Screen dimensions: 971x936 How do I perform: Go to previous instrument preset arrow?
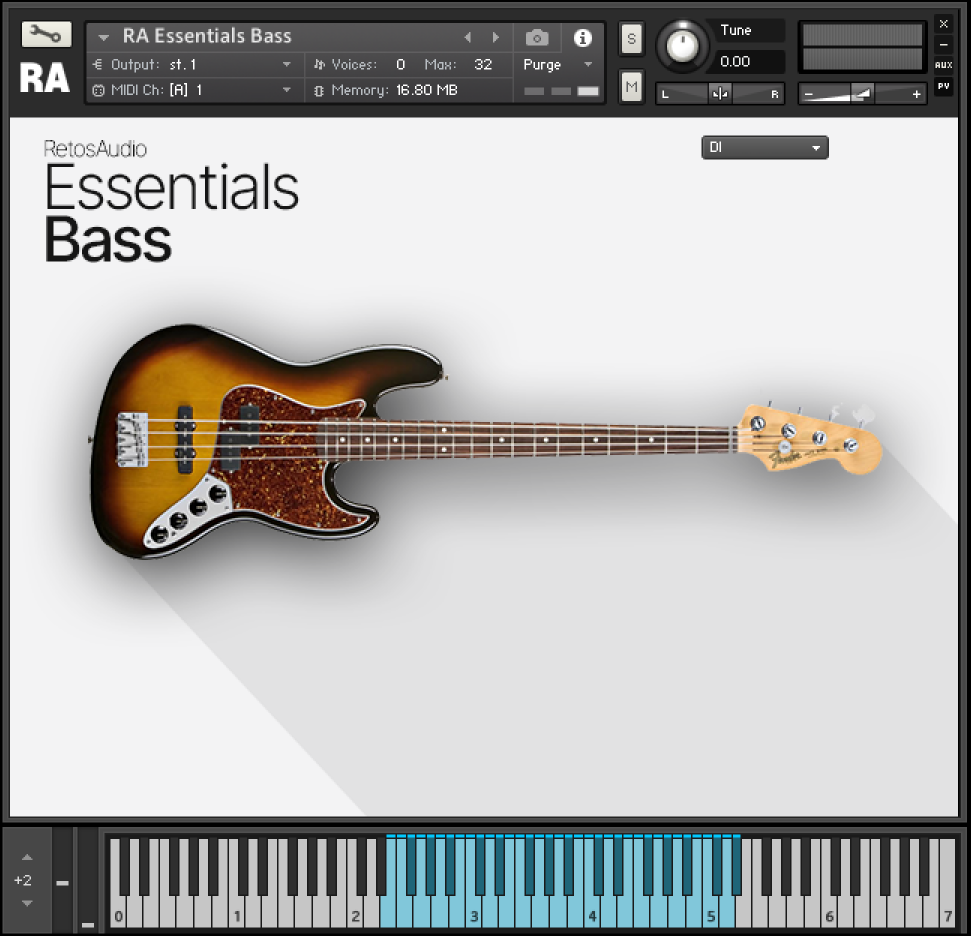click(467, 38)
